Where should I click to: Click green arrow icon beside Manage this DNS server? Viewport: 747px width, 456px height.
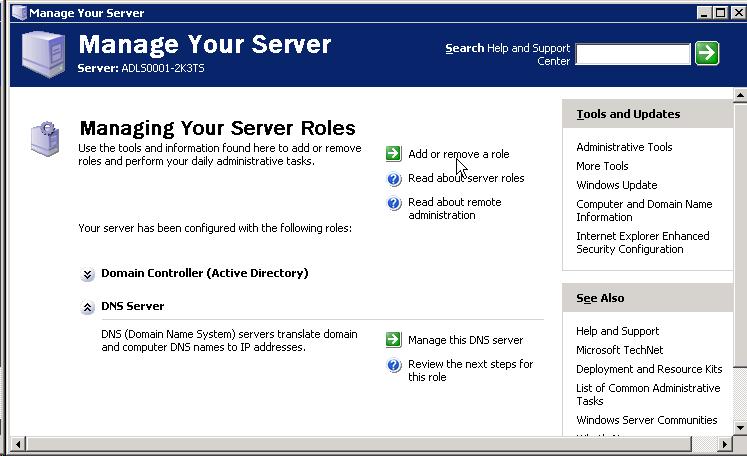394,340
